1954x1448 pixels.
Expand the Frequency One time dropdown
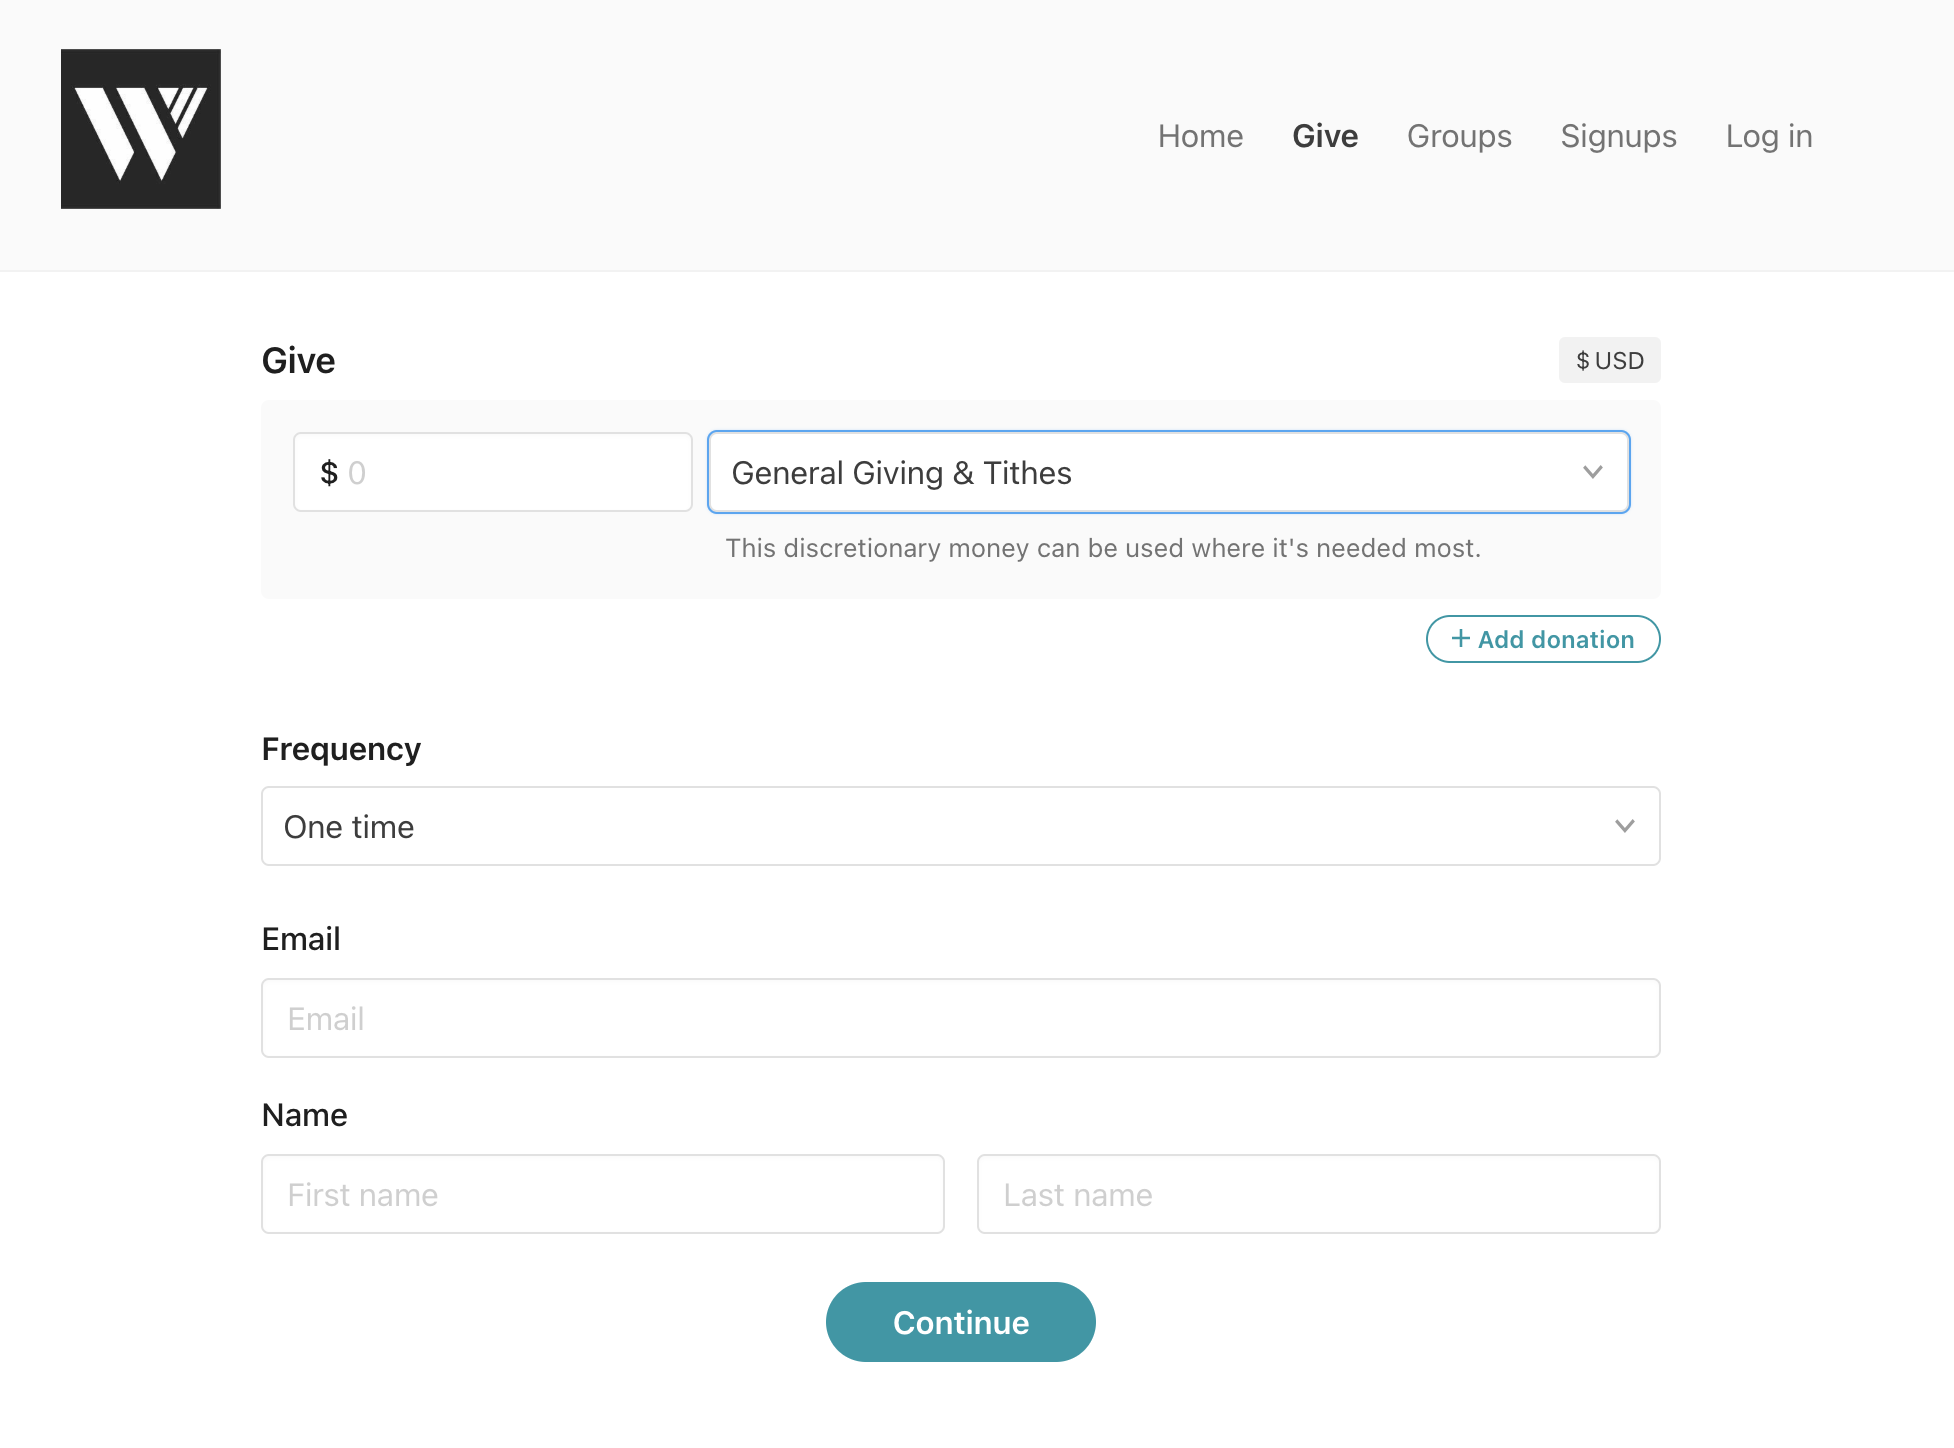click(x=940, y=826)
